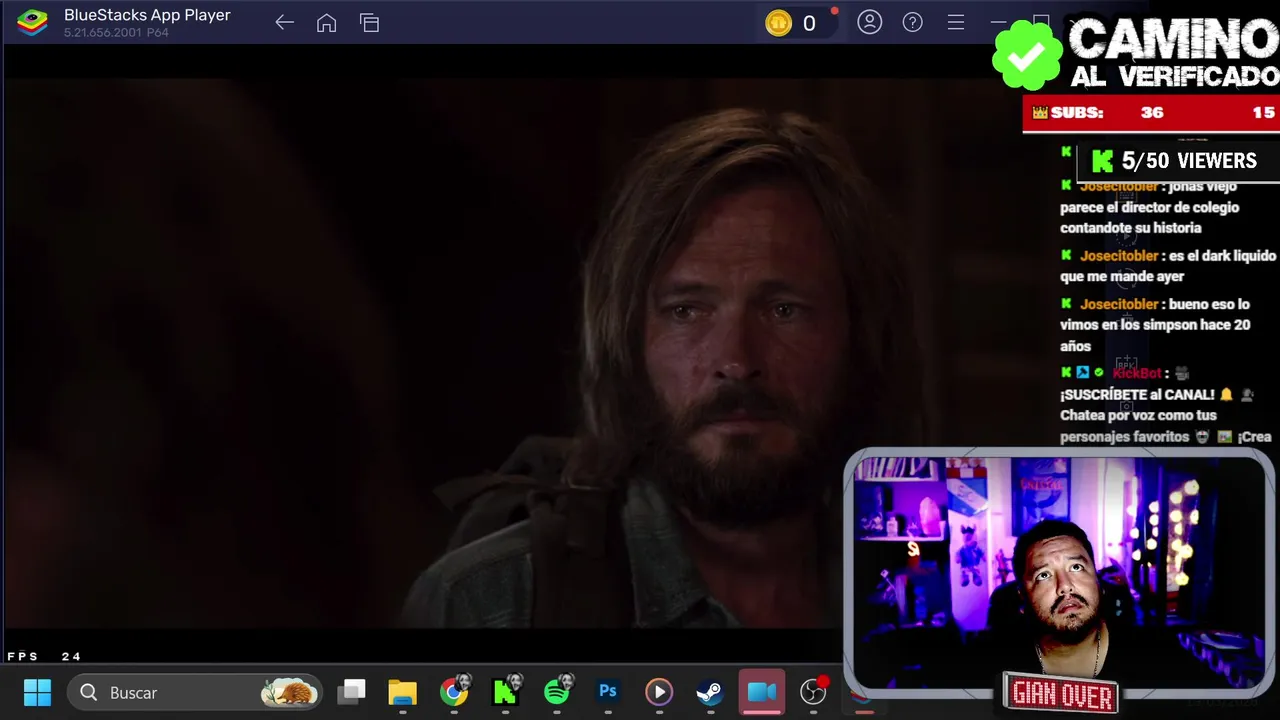This screenshot has width=1280, height=720.
Task: Click the 'simpson hace 20 años' message
Action: coord(1155,325)
